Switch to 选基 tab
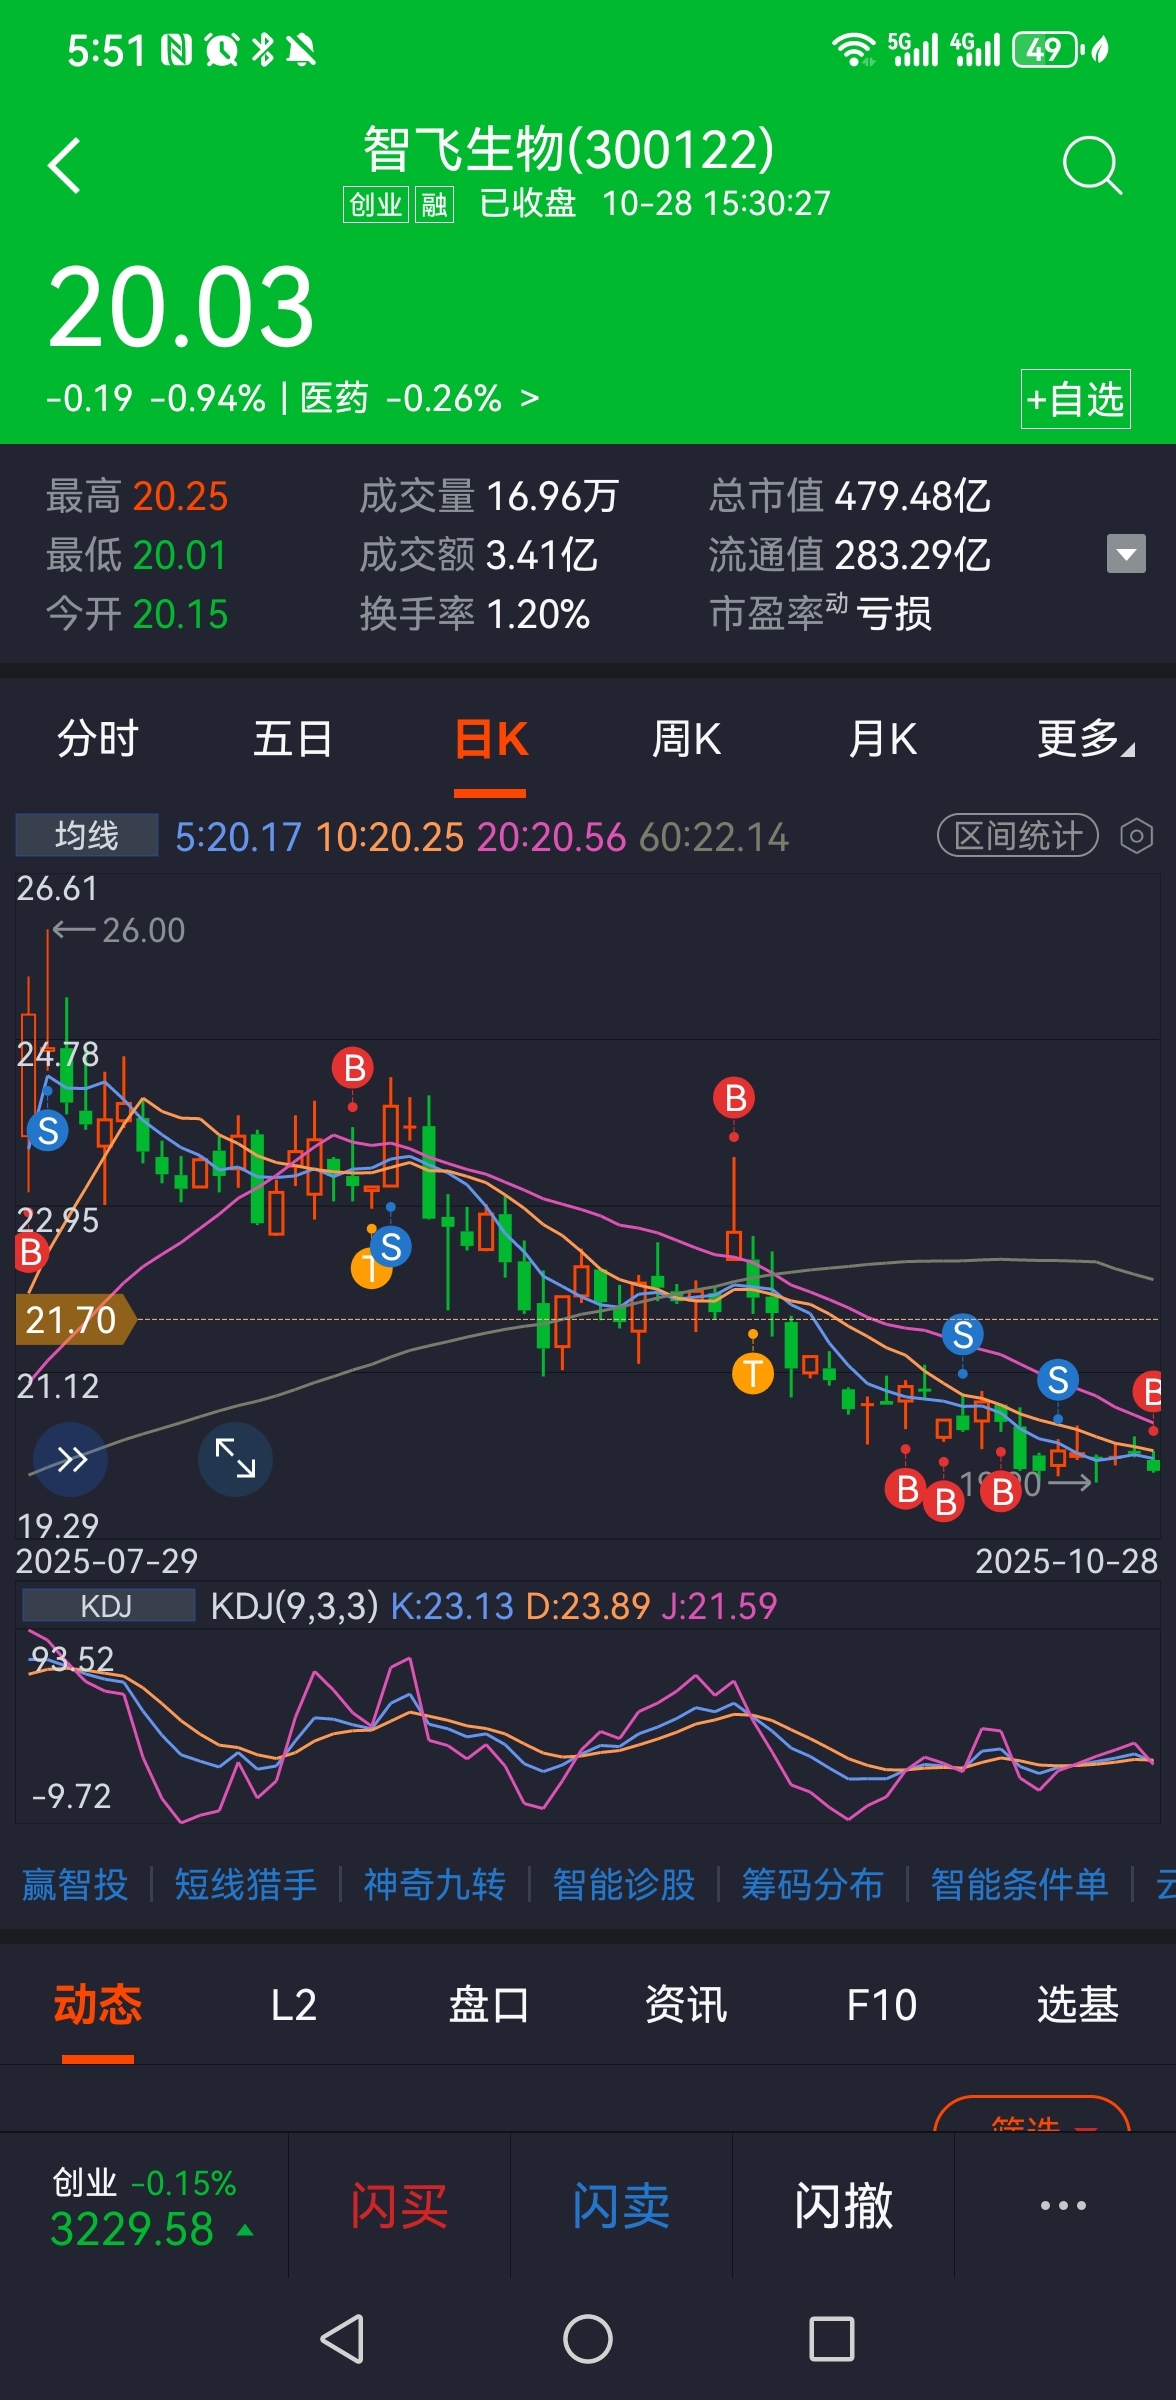Image resolution: width=1176 pixels, height=2400 pixels. [1077, 2005]
